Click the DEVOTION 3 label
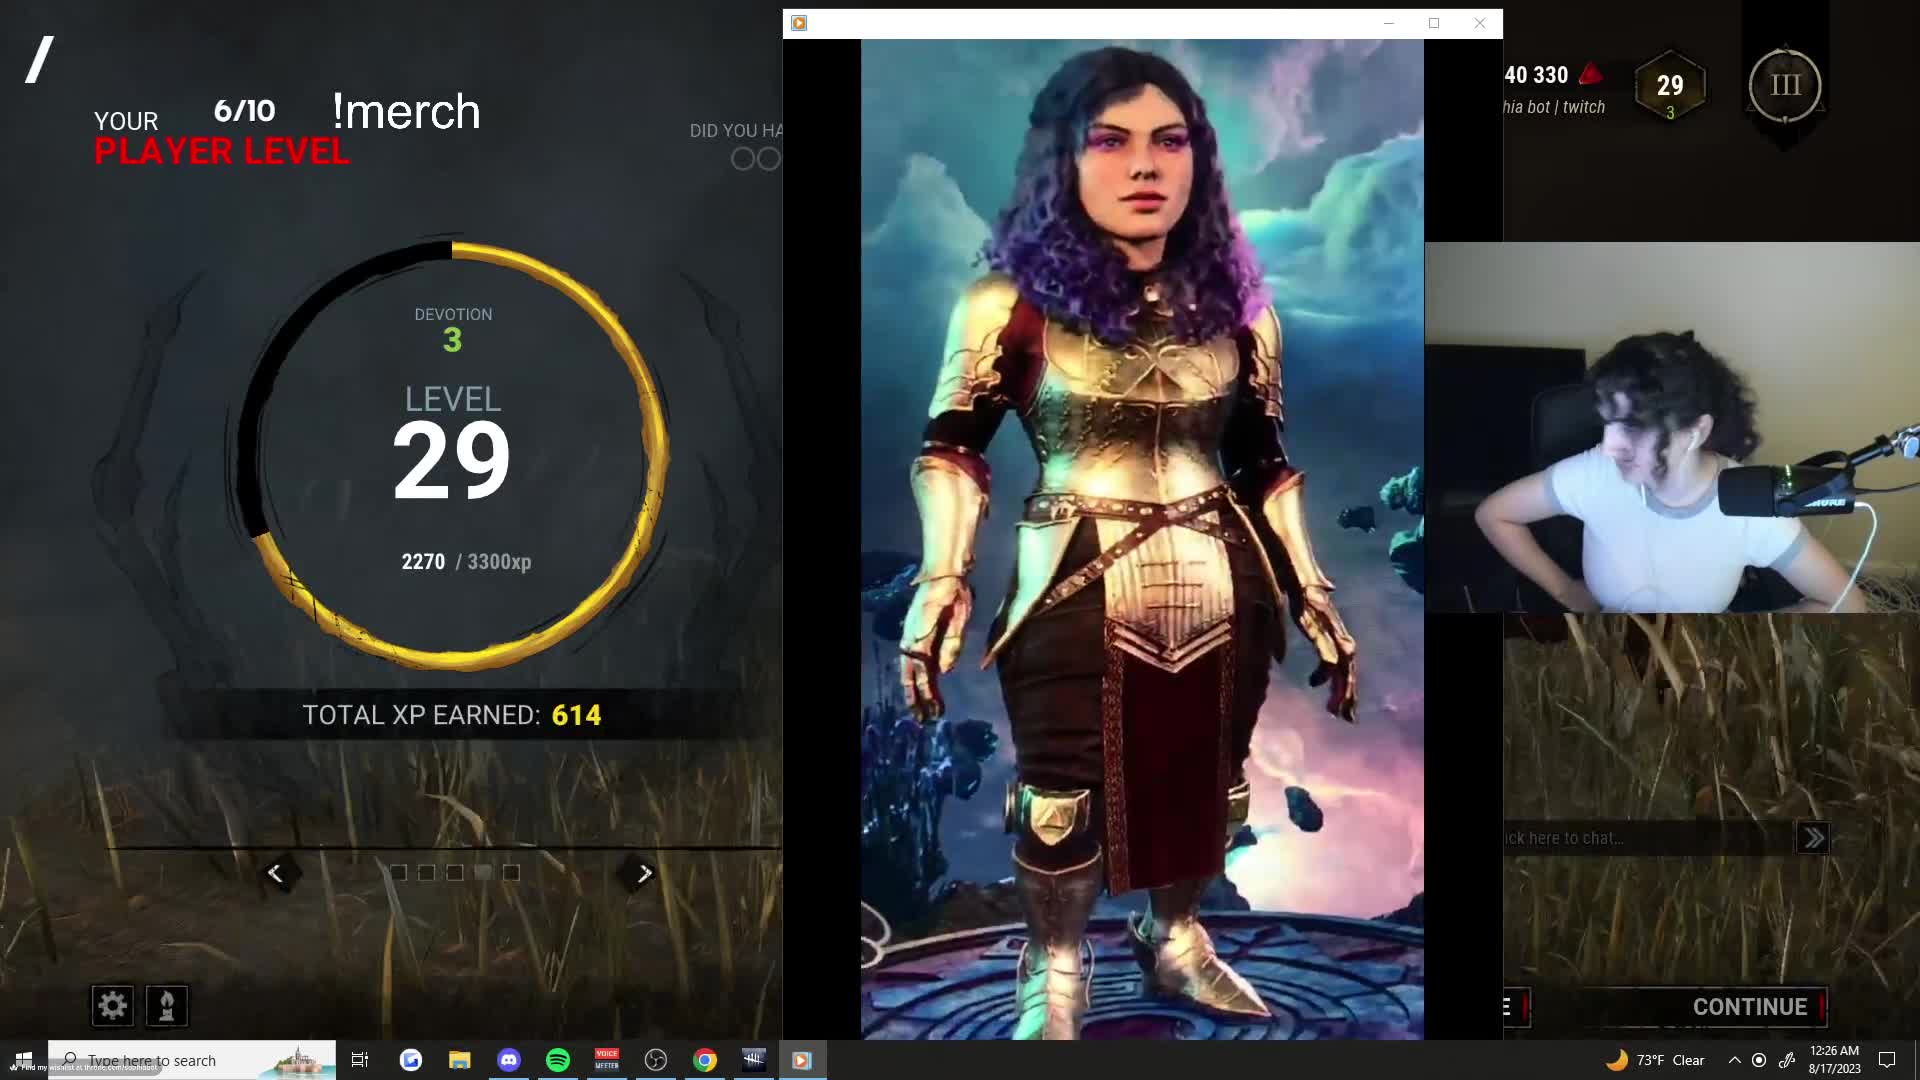Screen dimensions: 1920x1080 (x=453, y=329)
